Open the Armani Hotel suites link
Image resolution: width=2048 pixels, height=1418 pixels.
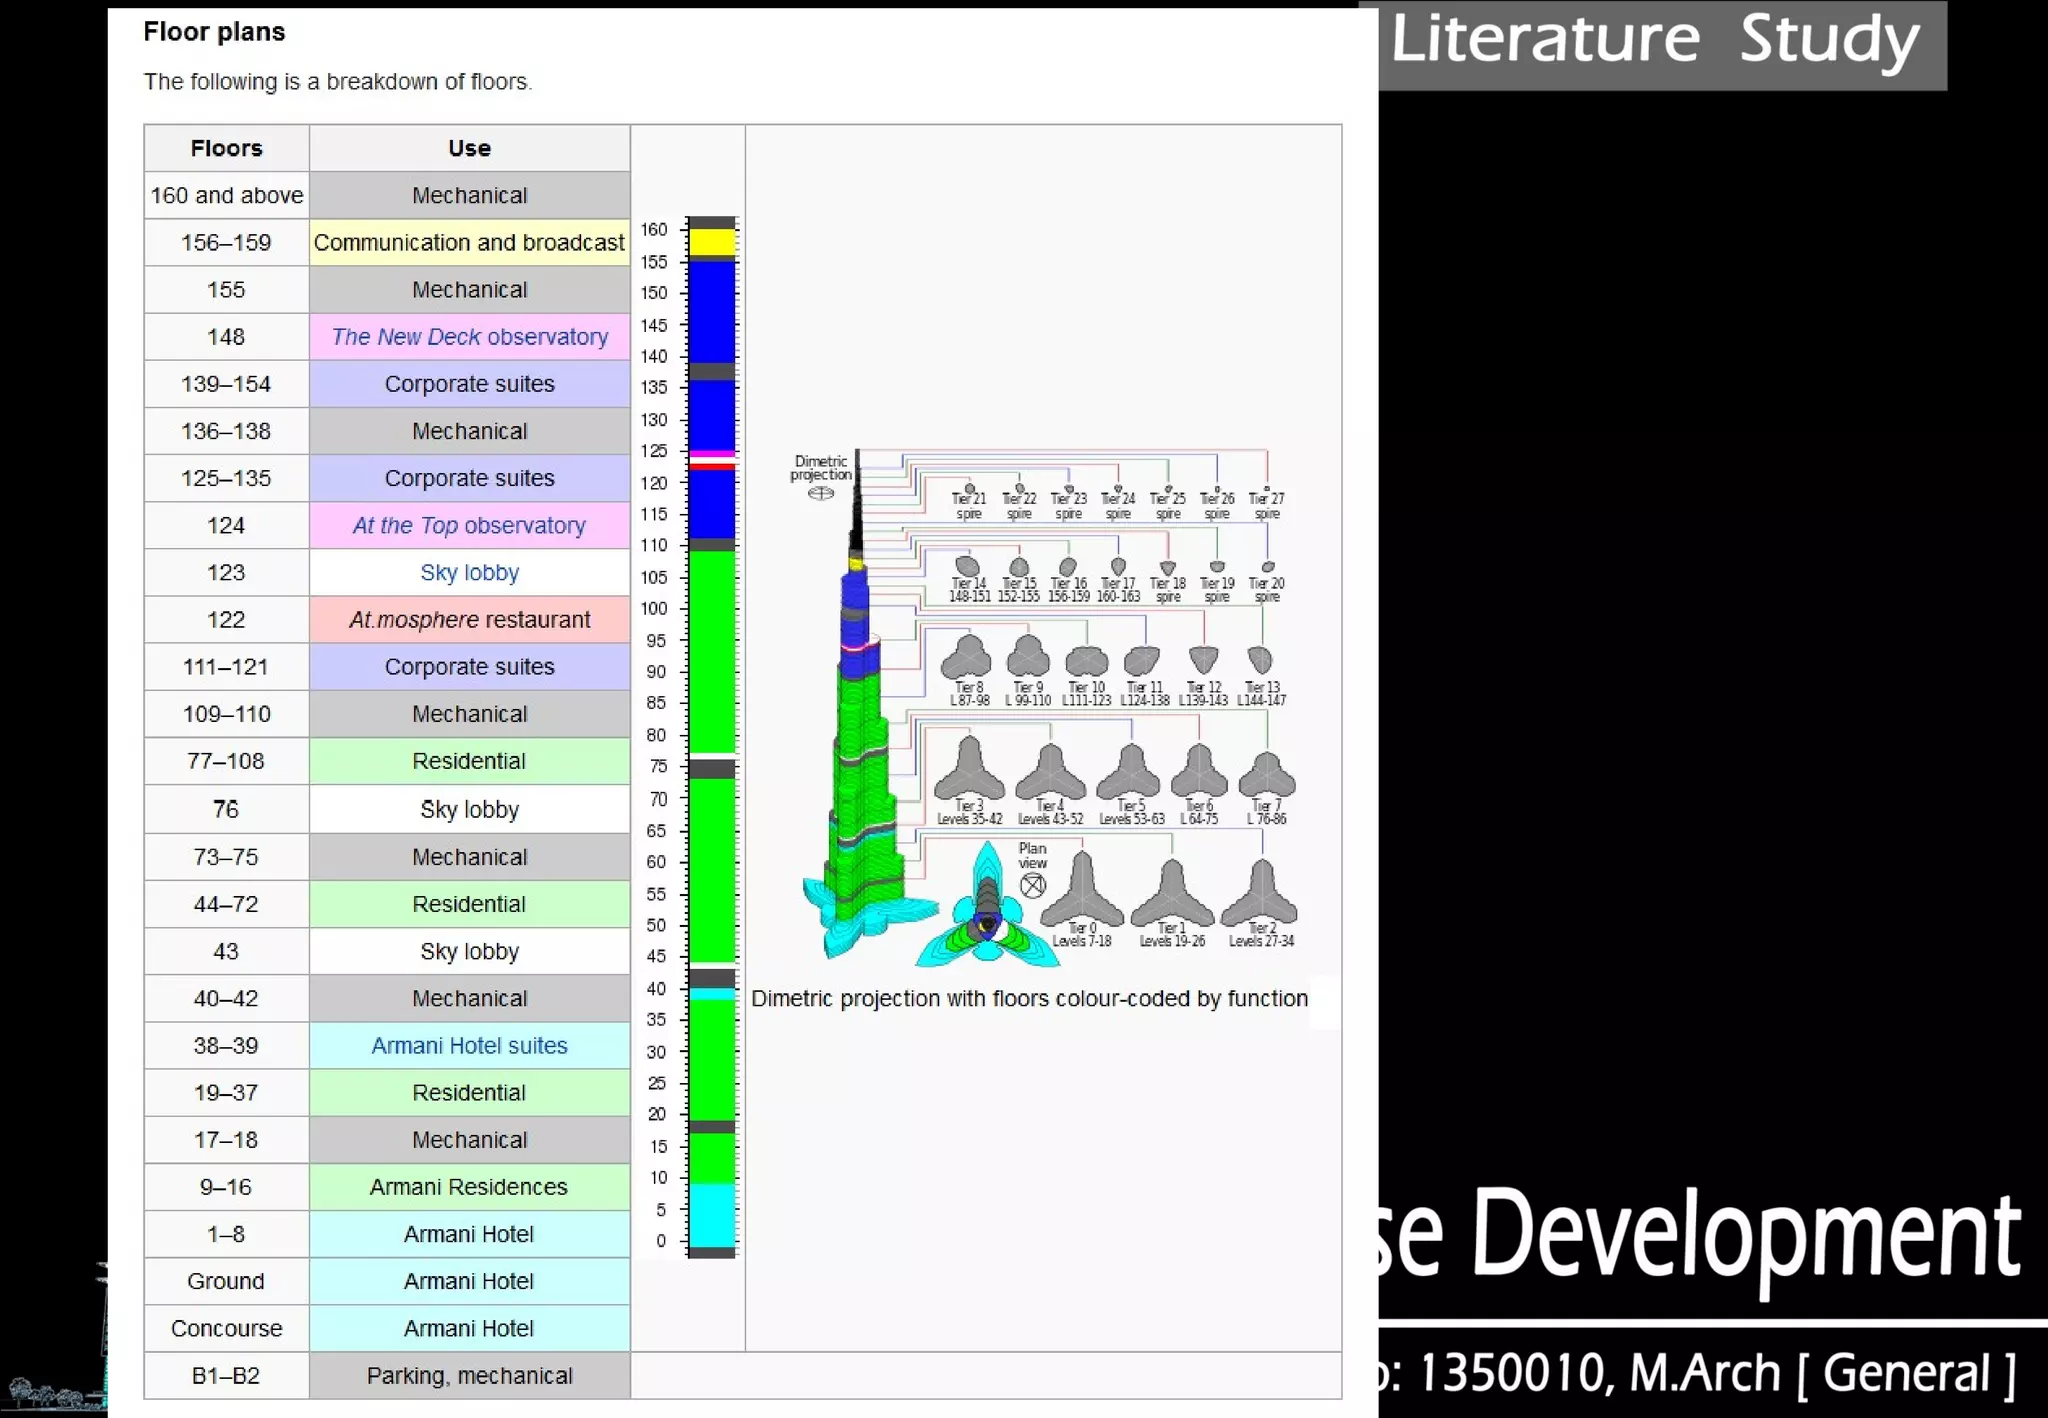[x=469, y=1046]
